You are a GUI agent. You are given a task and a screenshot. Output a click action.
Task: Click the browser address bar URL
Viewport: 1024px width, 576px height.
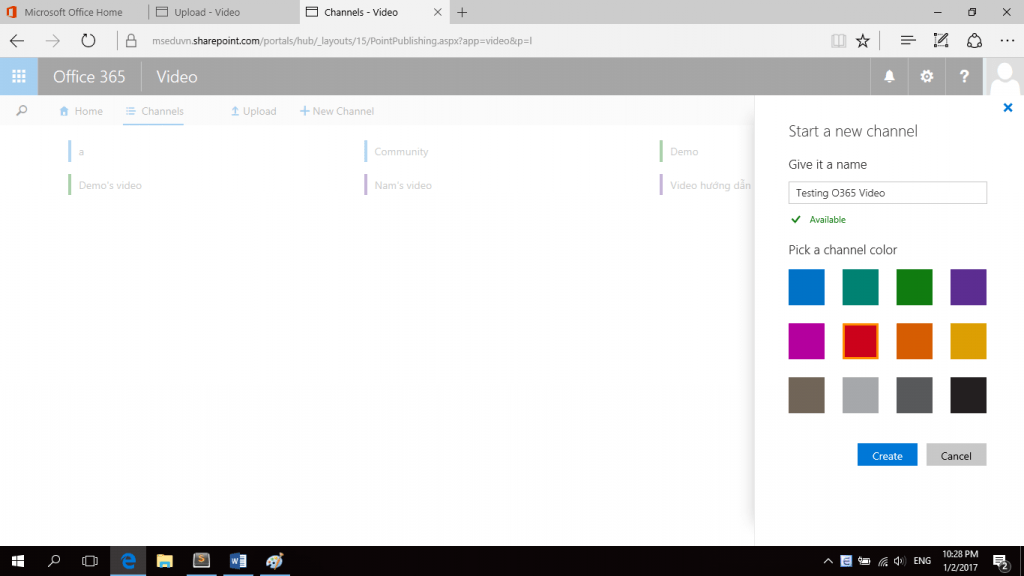pos(342,40)
